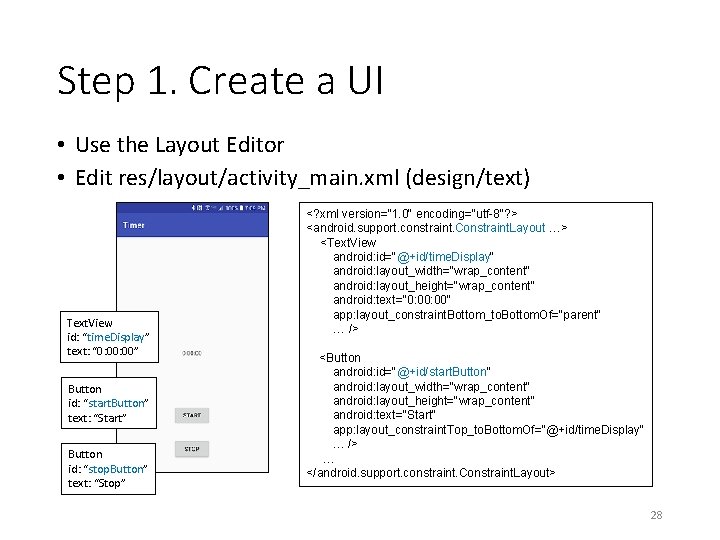Click the Timer app bar title

134,225
